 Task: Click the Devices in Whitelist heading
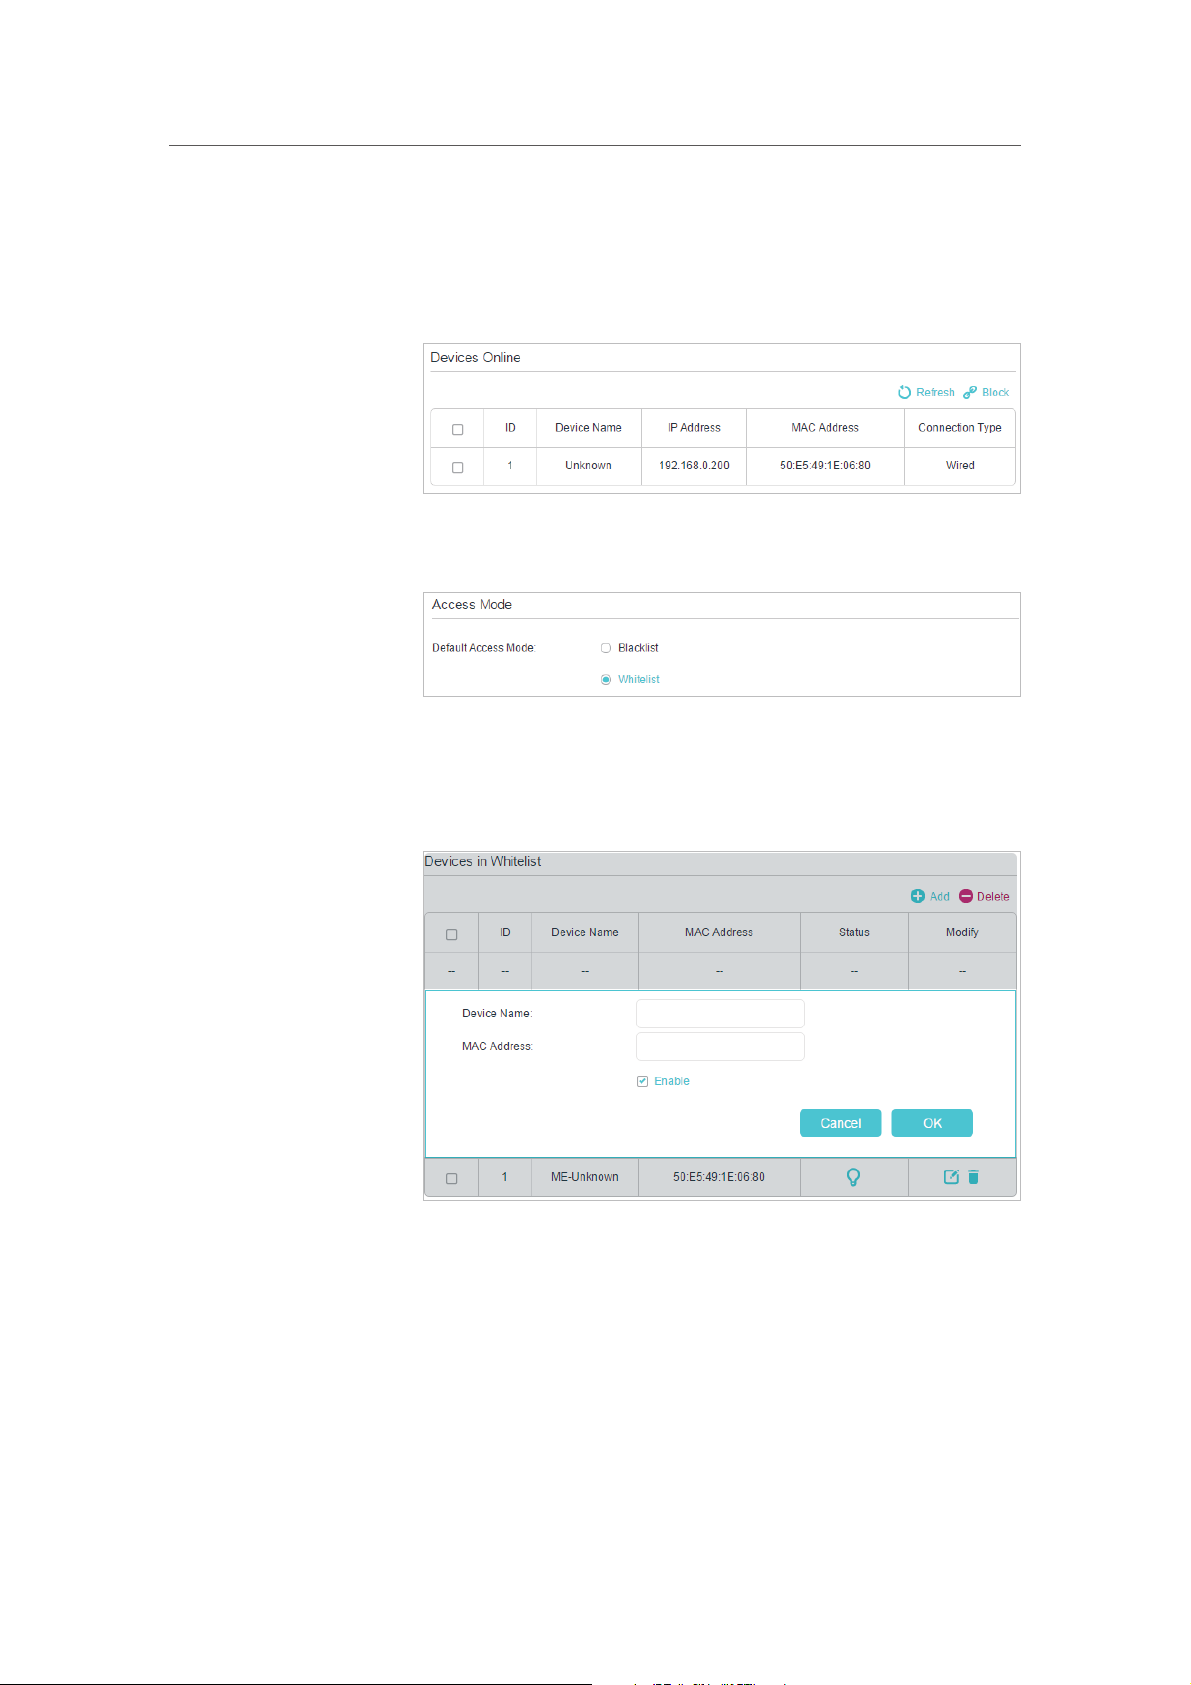pyautogui.click(x=483, y=861)
